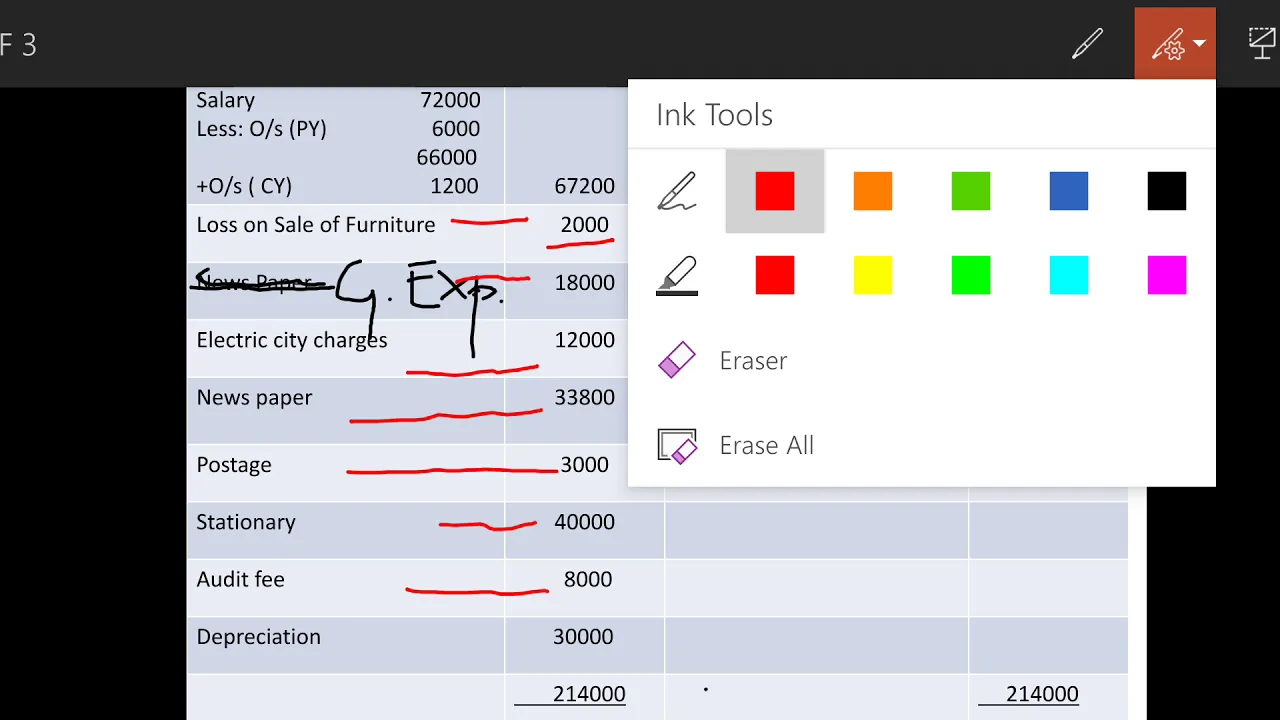1280x720 pixels.
Task: Click the 6000 value
Action: (x=455, y=129)
